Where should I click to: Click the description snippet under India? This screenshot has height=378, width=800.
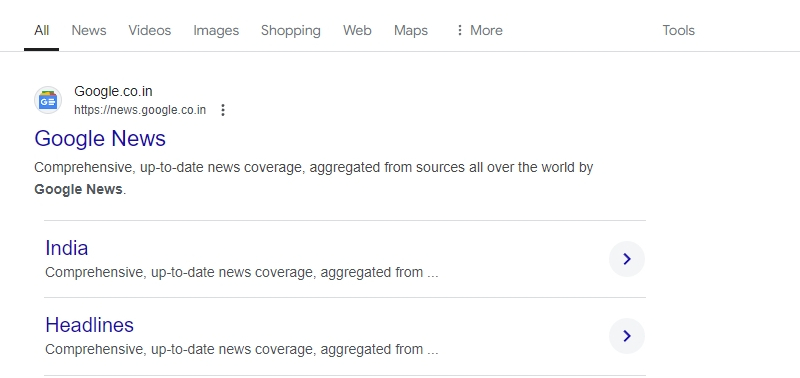241,272
